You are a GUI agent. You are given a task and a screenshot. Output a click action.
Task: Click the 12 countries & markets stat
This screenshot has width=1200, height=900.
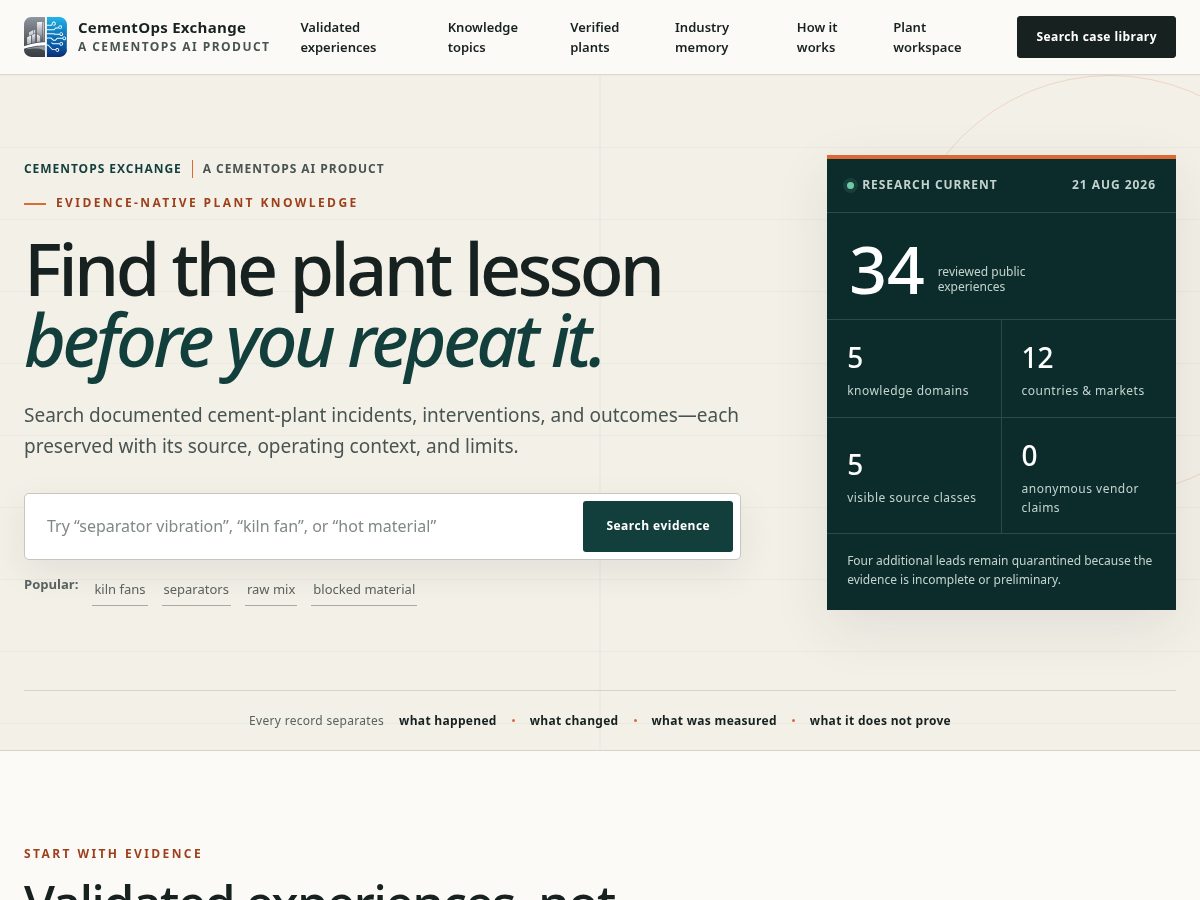[x=1089, y=369]
